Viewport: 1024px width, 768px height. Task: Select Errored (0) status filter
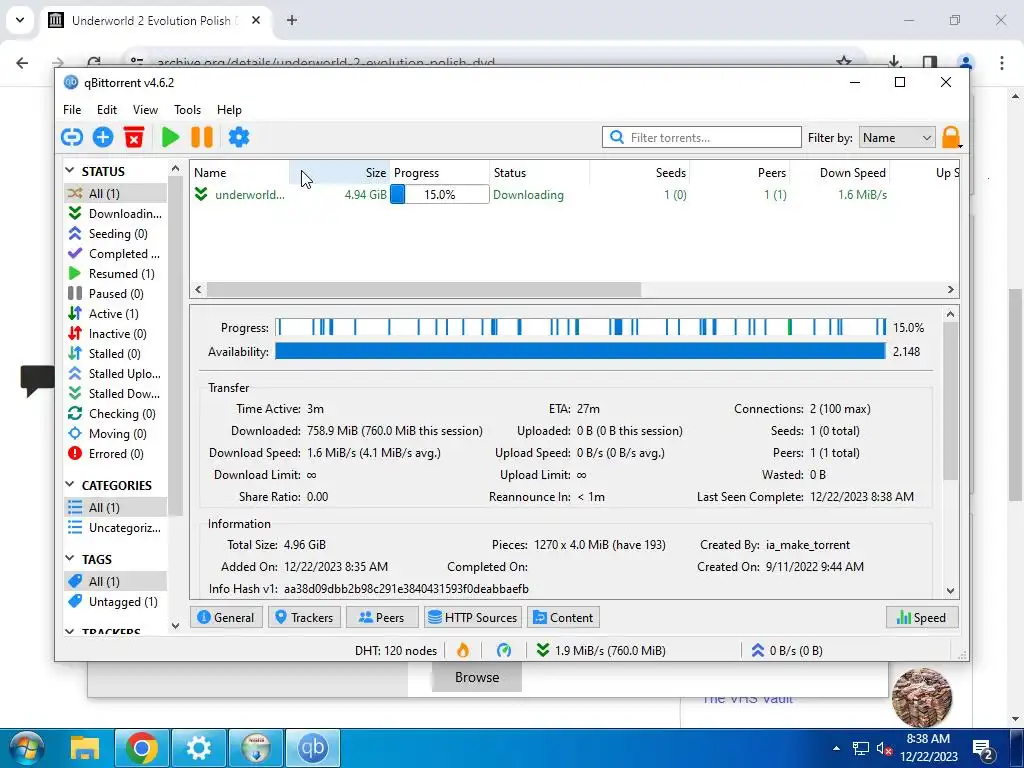click(x=115, y=454)
